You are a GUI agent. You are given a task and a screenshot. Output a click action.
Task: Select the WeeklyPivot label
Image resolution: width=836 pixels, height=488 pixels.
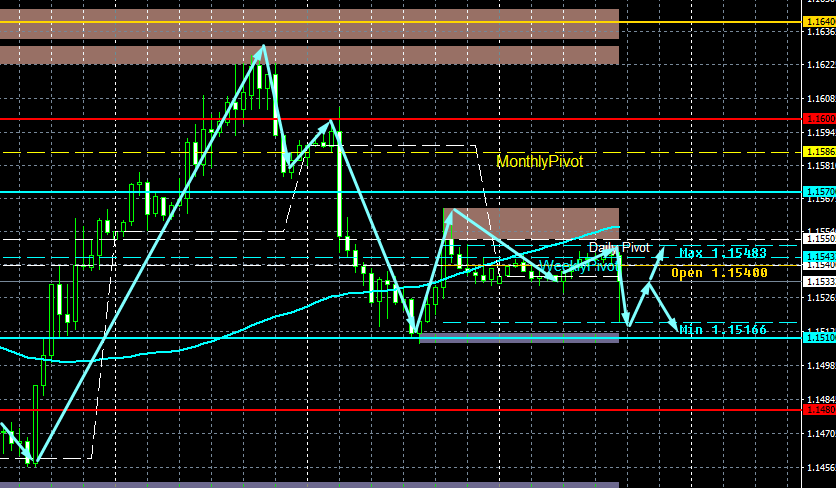[580, 266]
